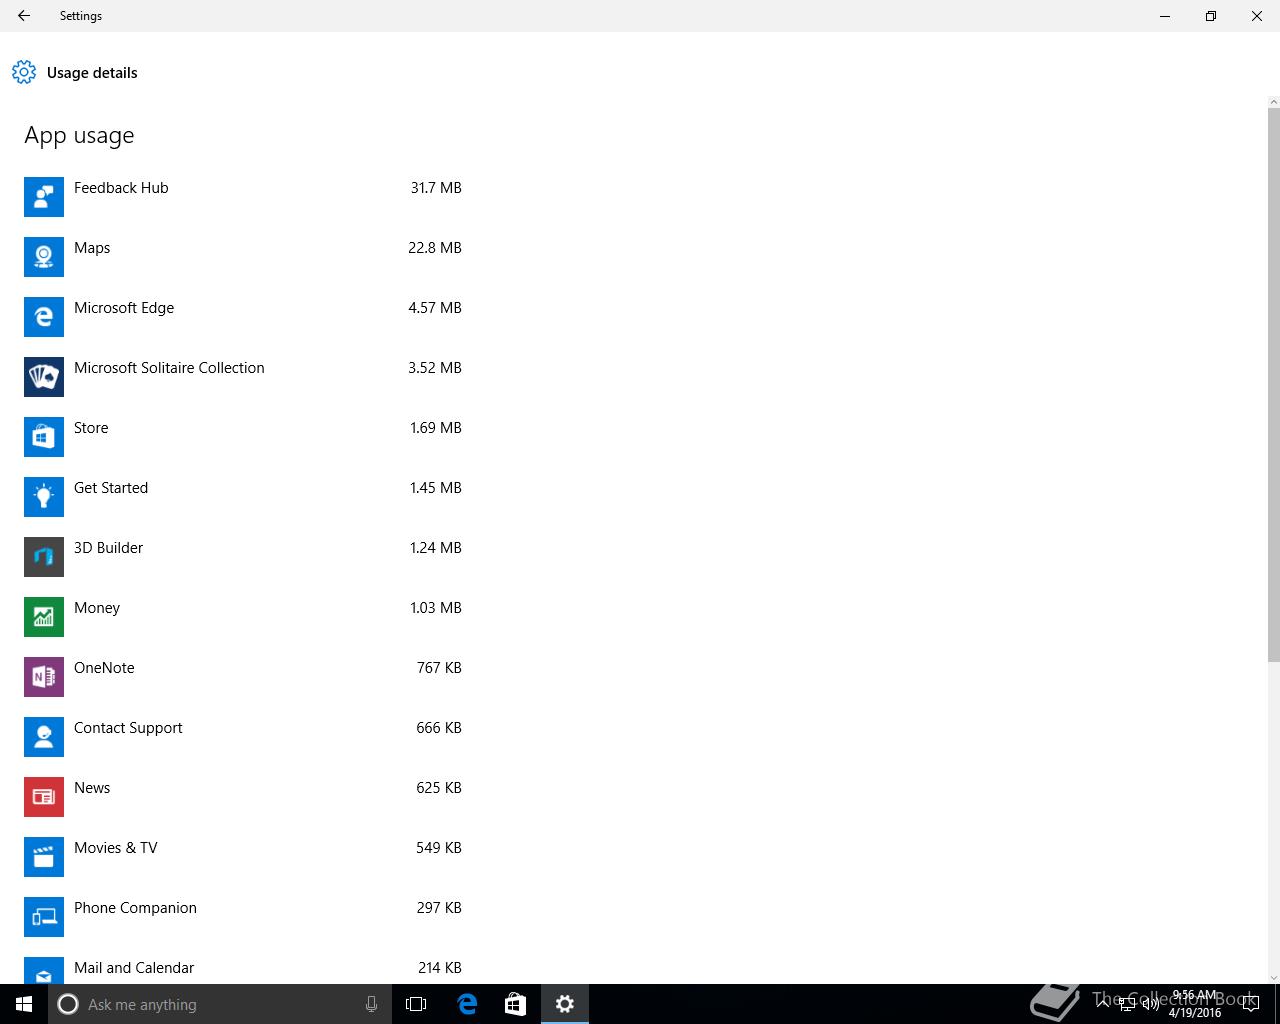Click the Contact Support label

click(x=128, y=728)
